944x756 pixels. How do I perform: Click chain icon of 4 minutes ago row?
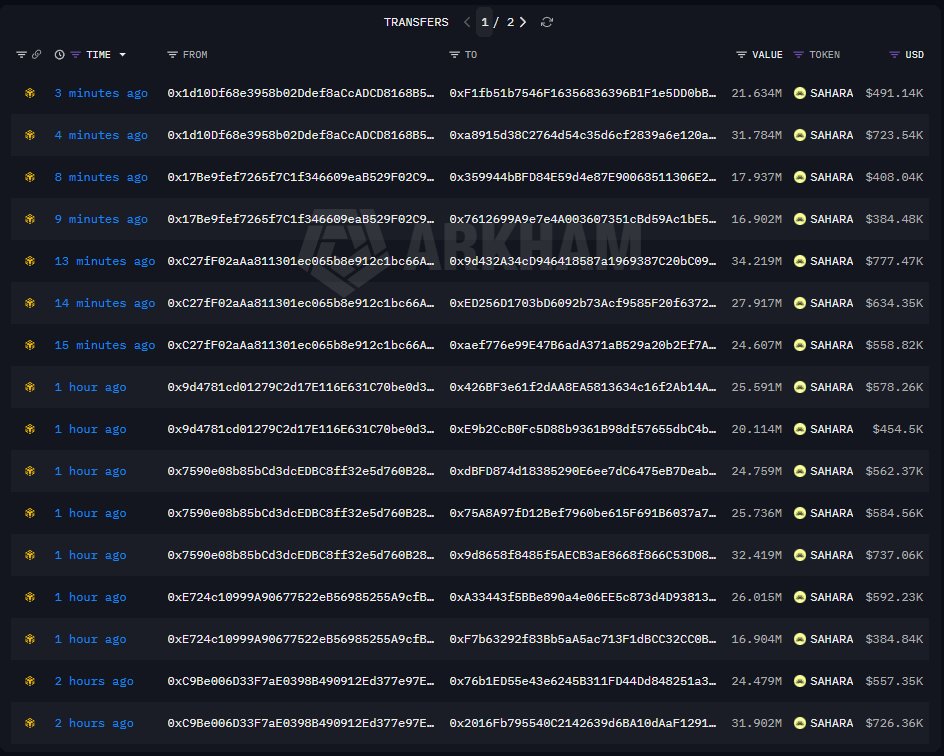click(x=30, y=135)
